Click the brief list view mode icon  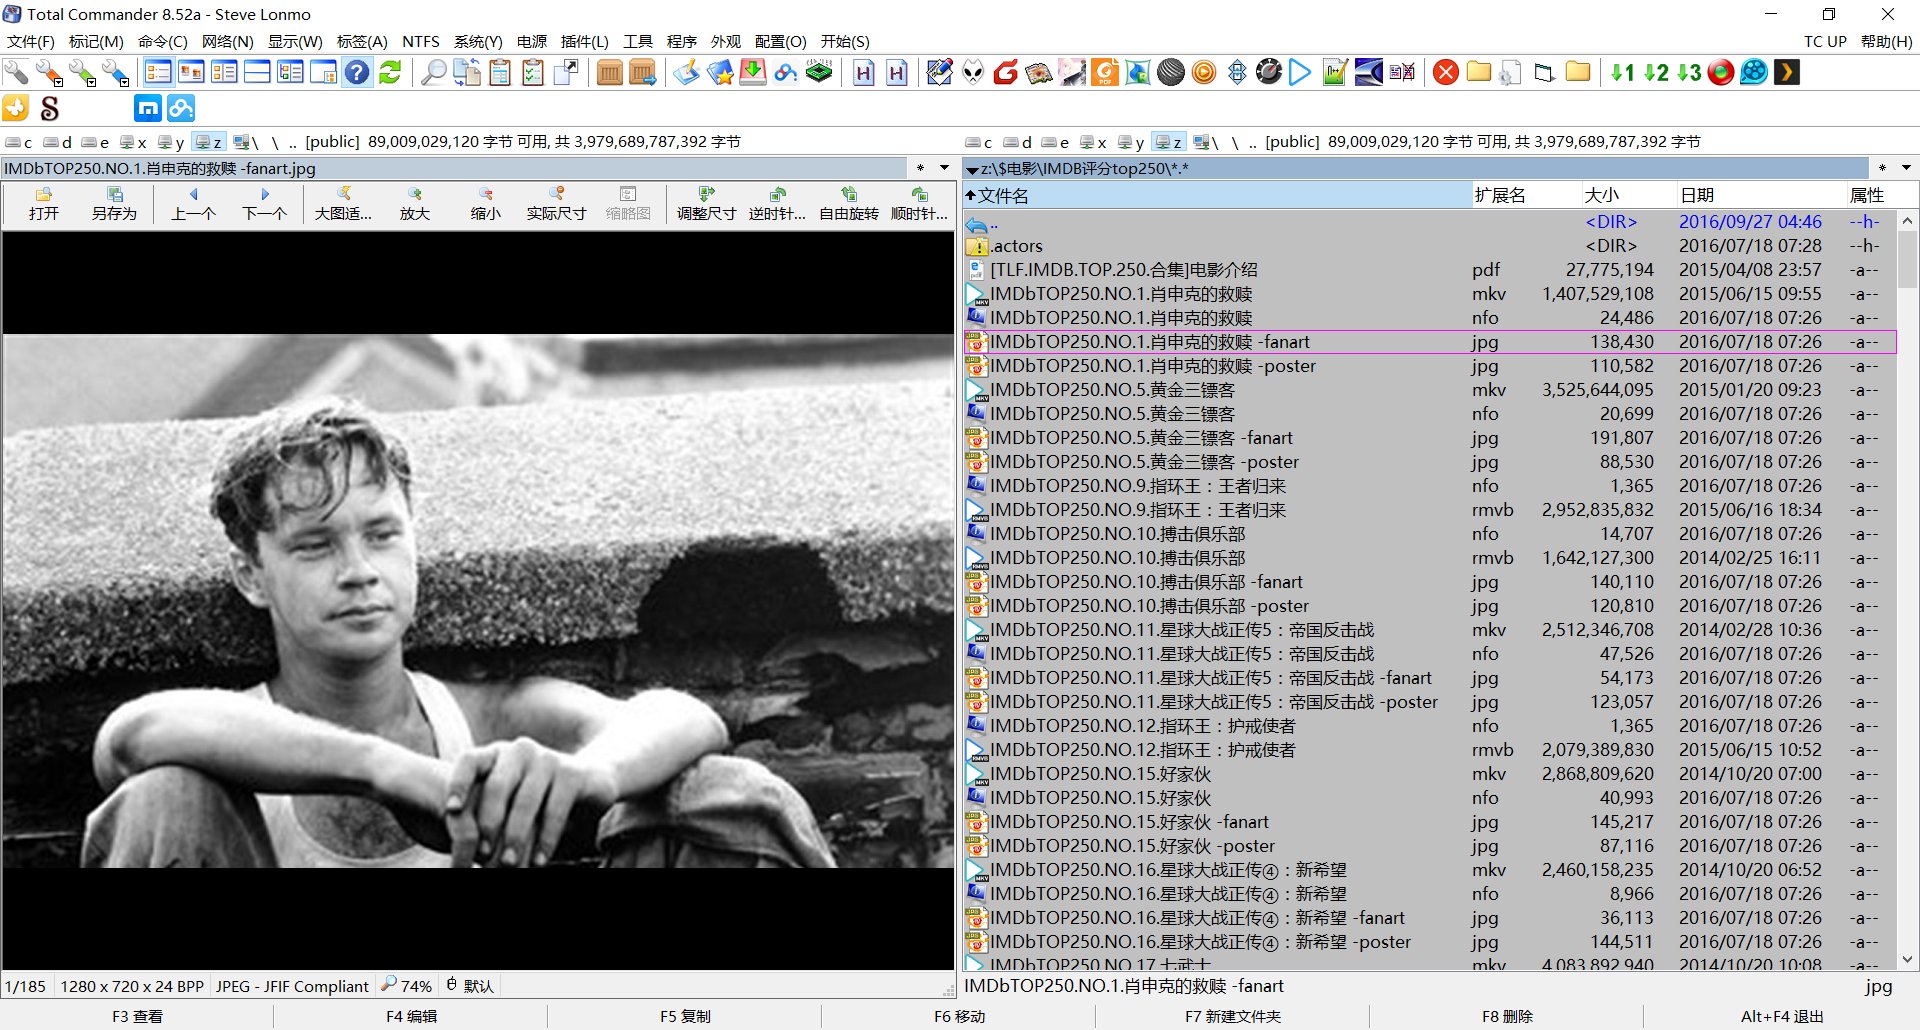158,72
